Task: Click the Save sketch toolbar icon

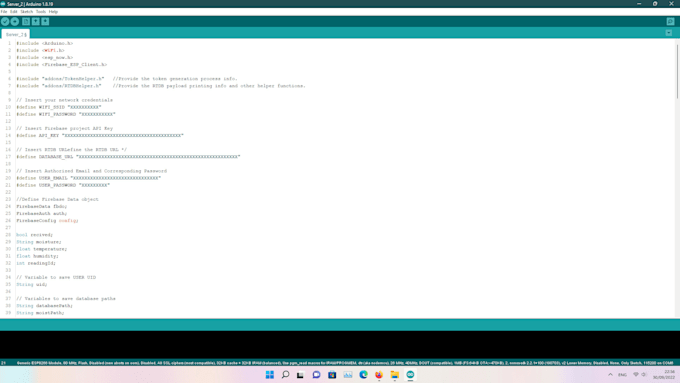Action: [45, 22]
